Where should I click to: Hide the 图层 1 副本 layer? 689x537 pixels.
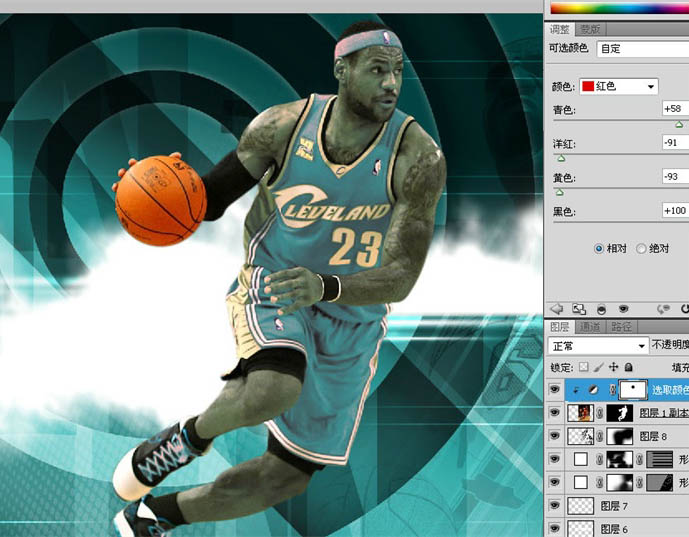[x=555, y=413]
